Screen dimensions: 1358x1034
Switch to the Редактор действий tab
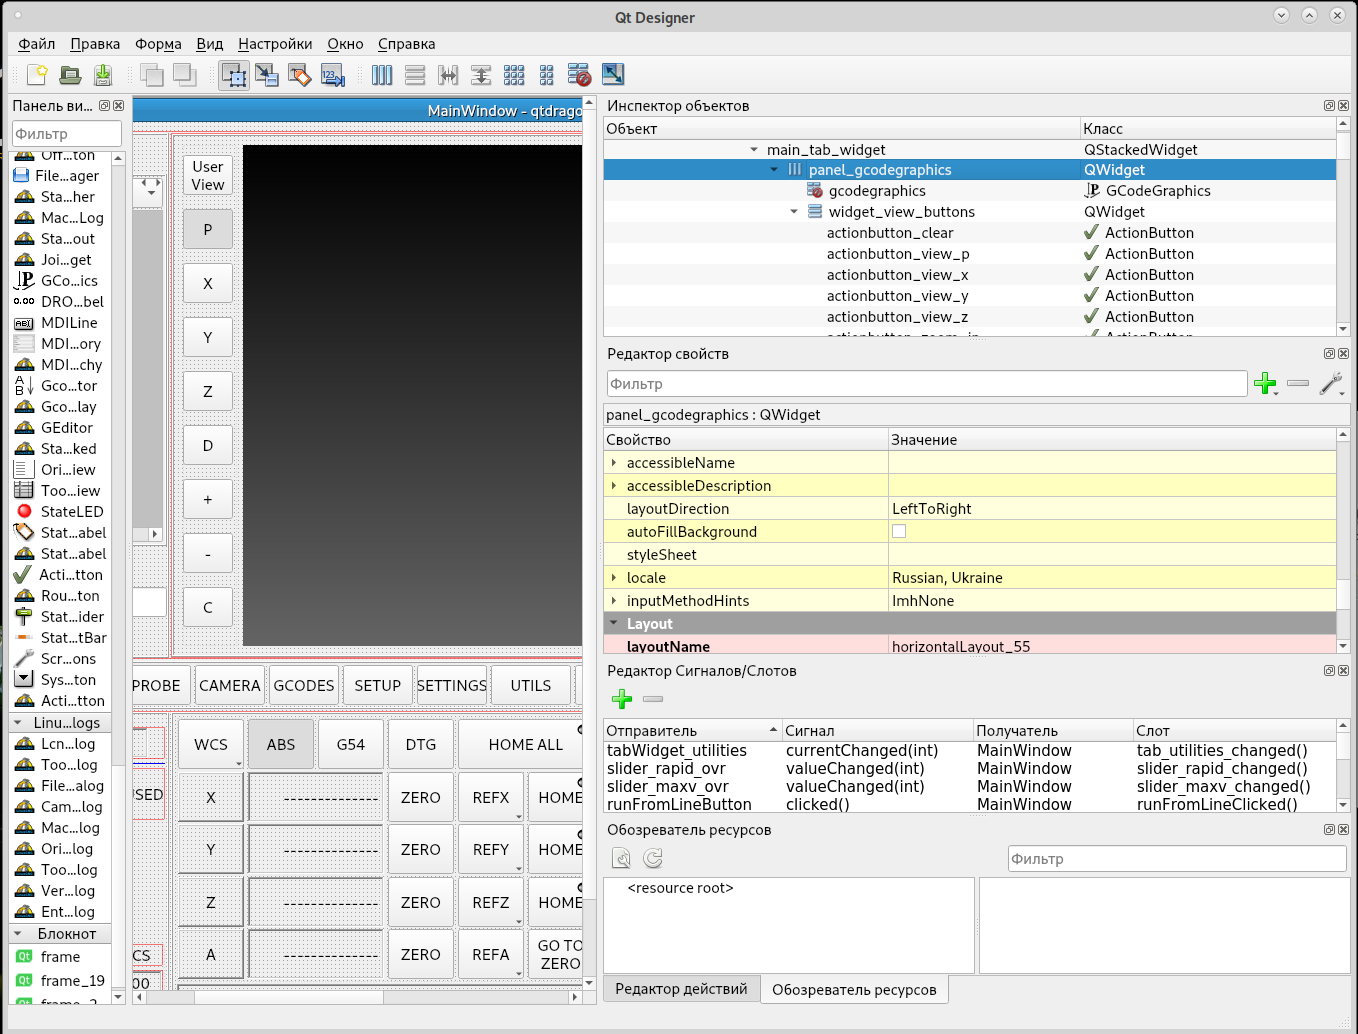pyautogui.click(x=681, y=989)
